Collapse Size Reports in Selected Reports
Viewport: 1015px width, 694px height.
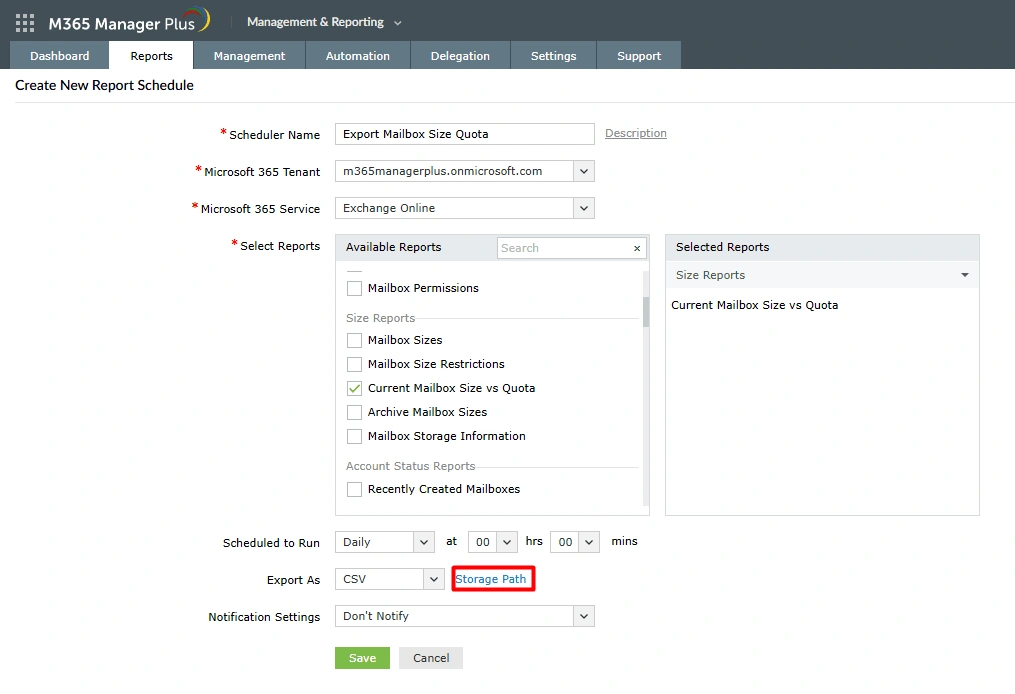963,274
